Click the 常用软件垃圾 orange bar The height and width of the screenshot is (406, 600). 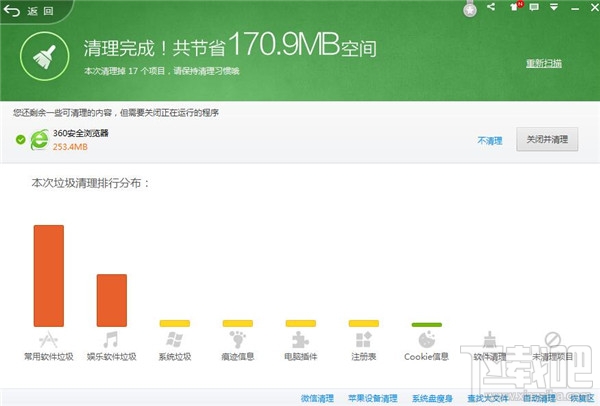[x=49, y=276]
